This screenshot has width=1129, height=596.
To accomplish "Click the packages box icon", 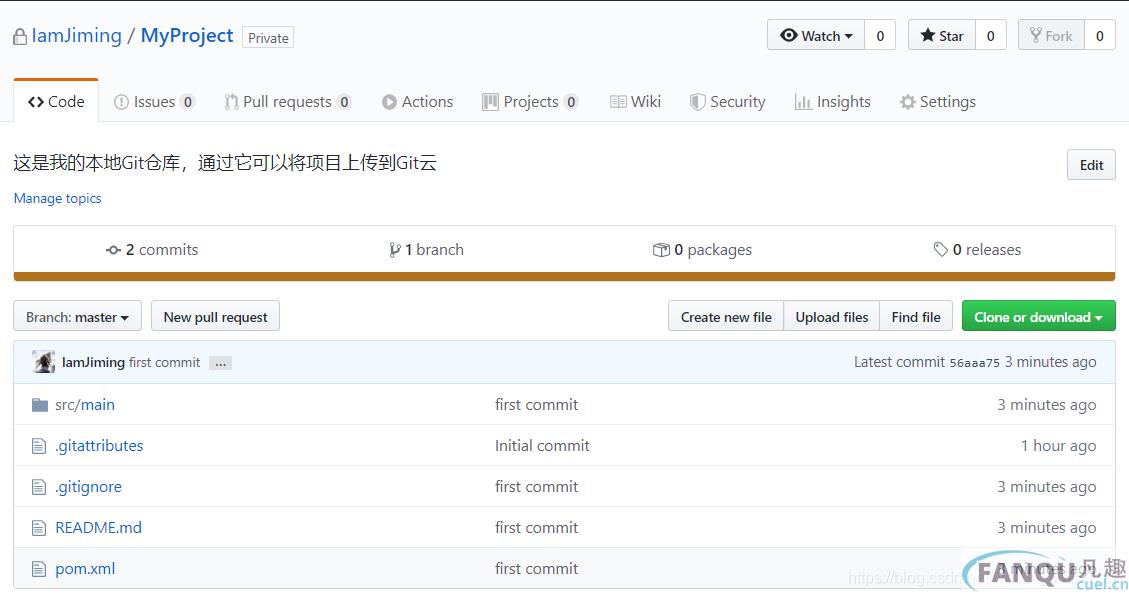I will tap(661, 250).
